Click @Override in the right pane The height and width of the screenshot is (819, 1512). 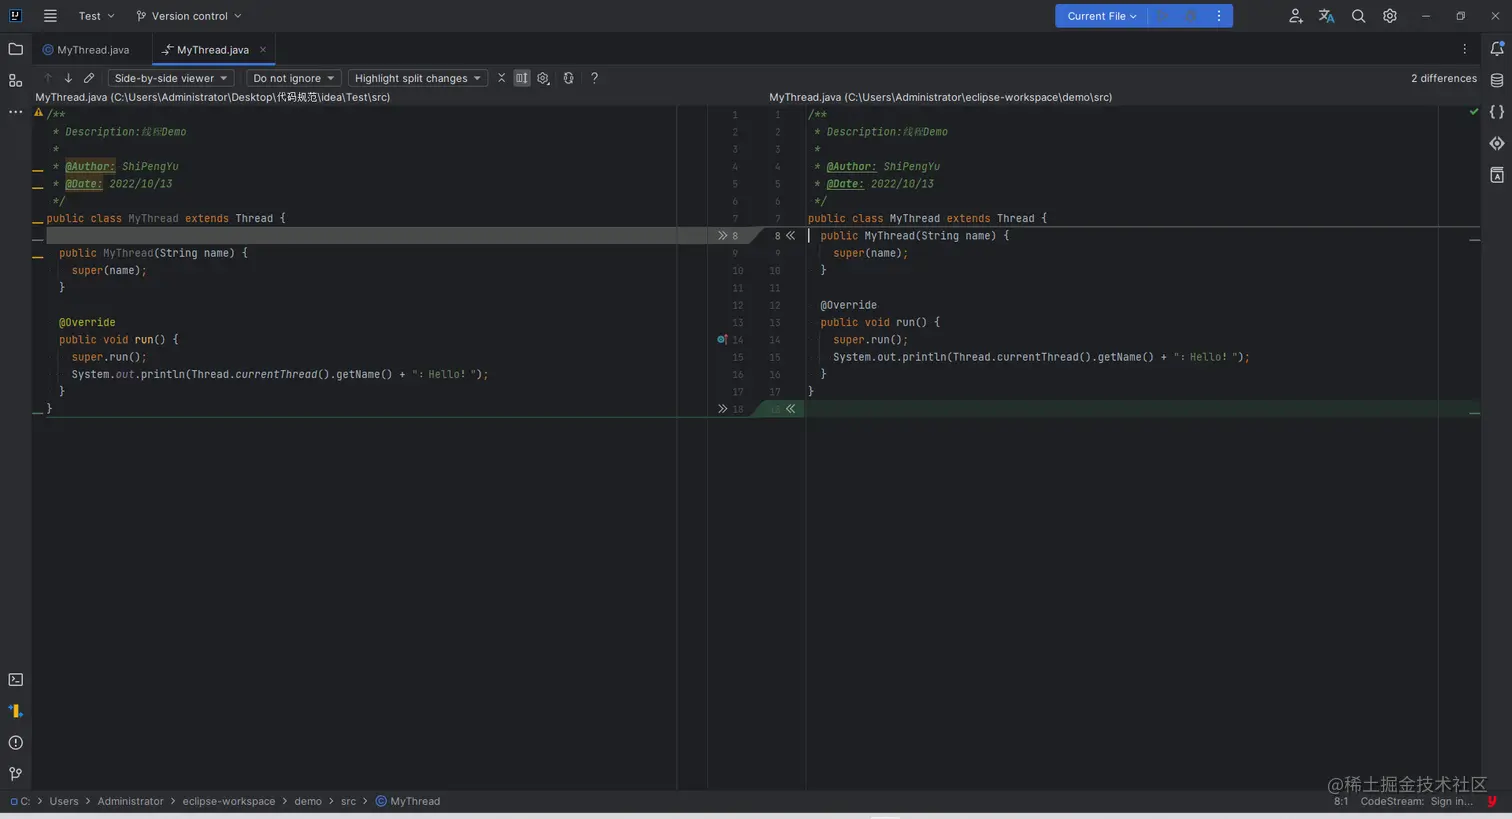coord(848,305)
